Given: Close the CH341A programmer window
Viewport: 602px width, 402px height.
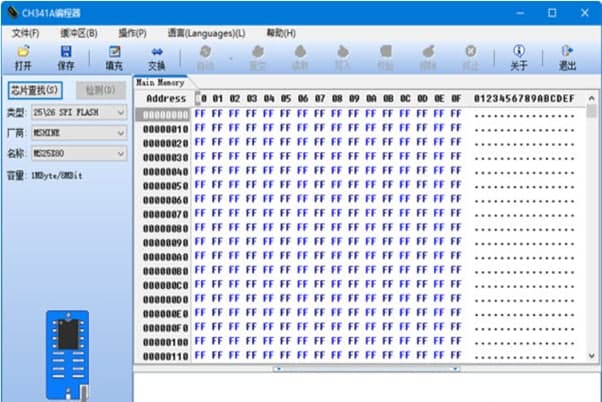Looking at the screenshot, I should 584,13.
